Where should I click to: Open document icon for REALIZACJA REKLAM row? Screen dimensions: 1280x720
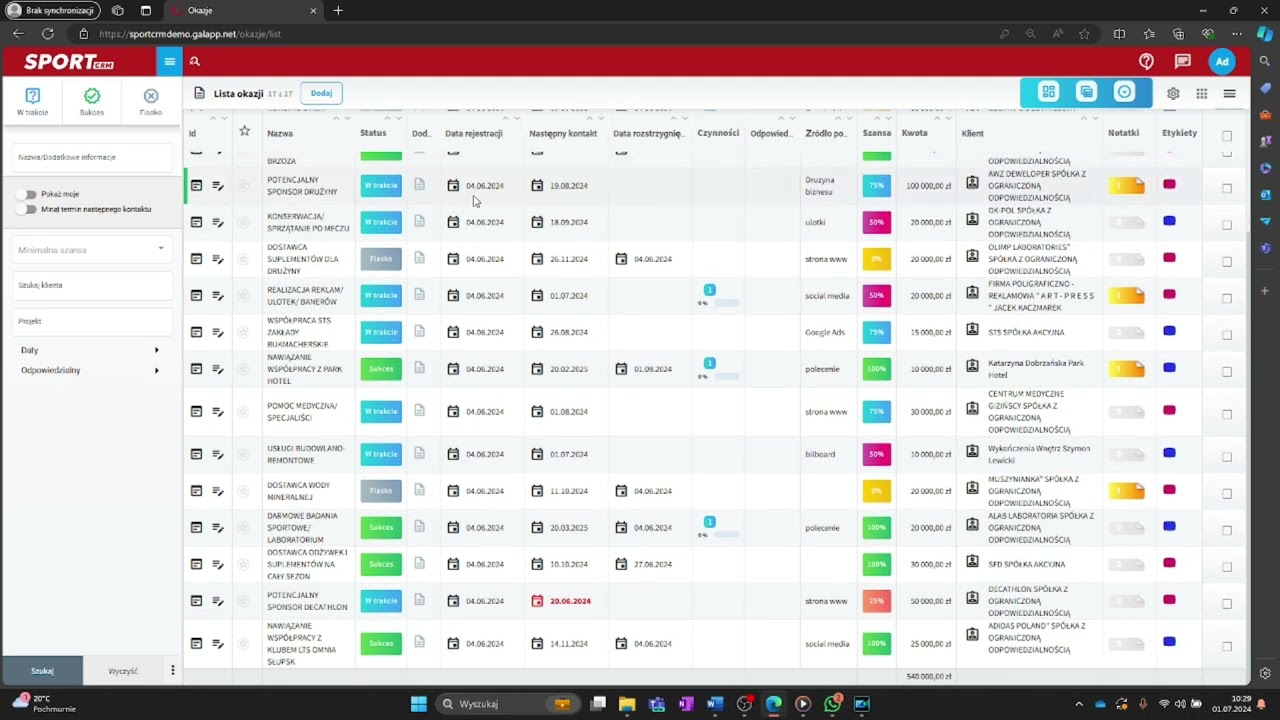[x=419, y=295]
